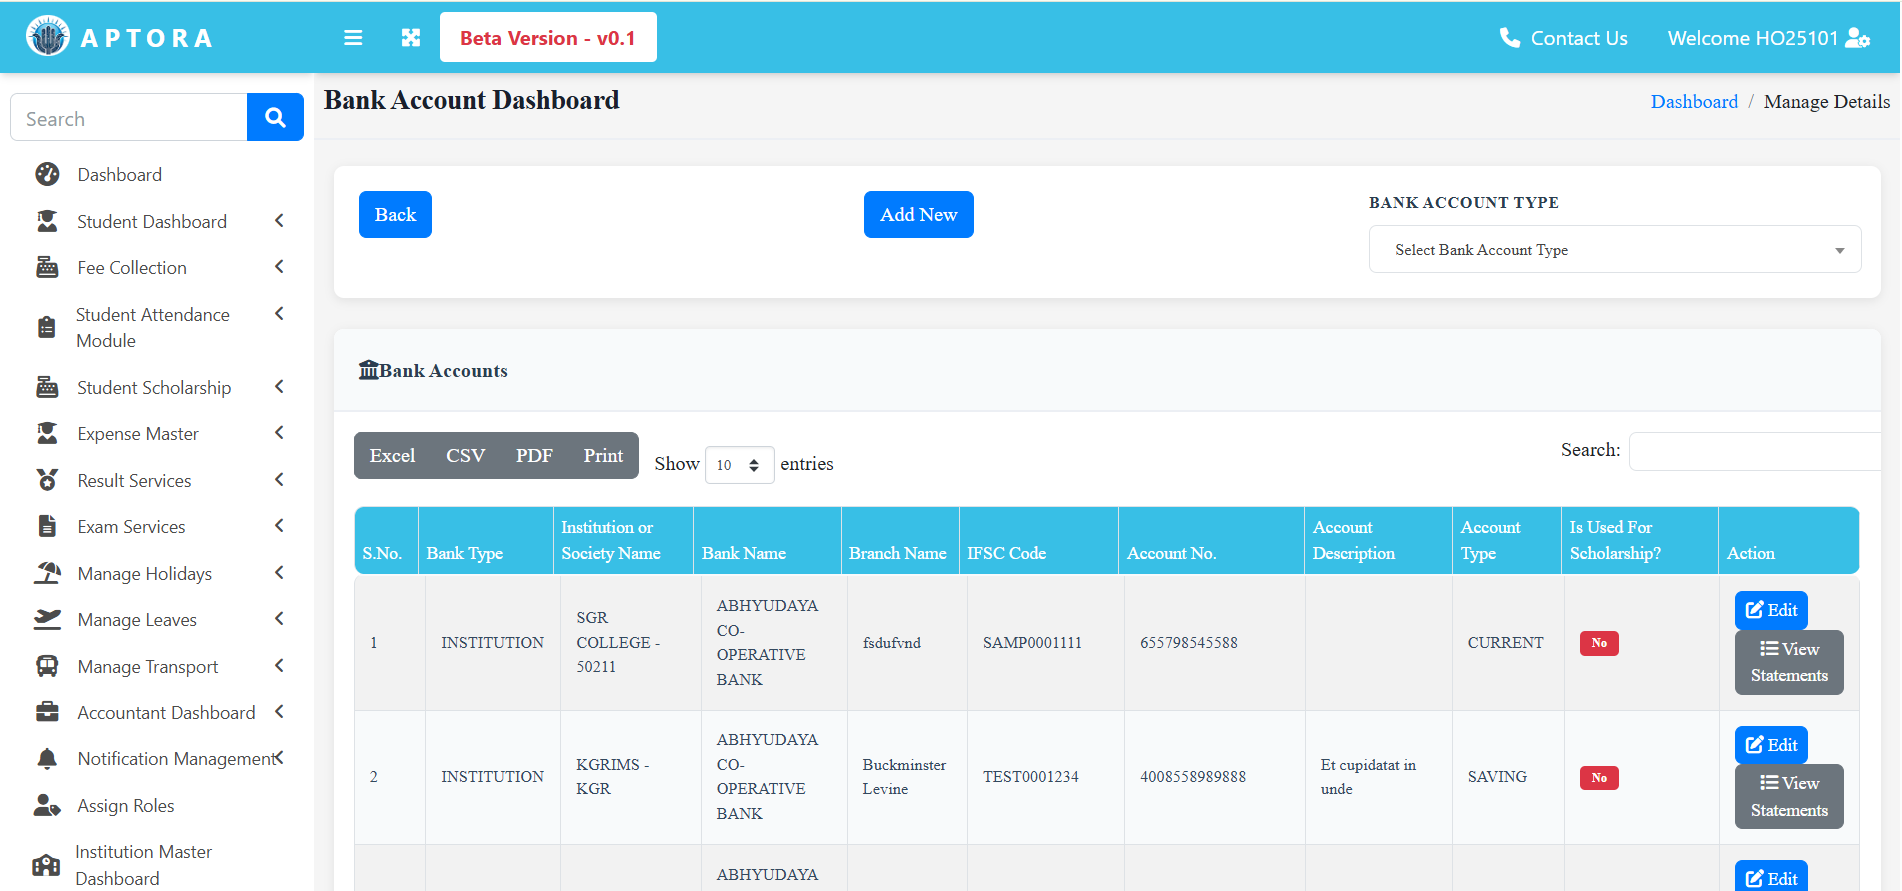Click the Contact Us phone icon
Screen dimensions: 1902x891
coord(1510,38)
